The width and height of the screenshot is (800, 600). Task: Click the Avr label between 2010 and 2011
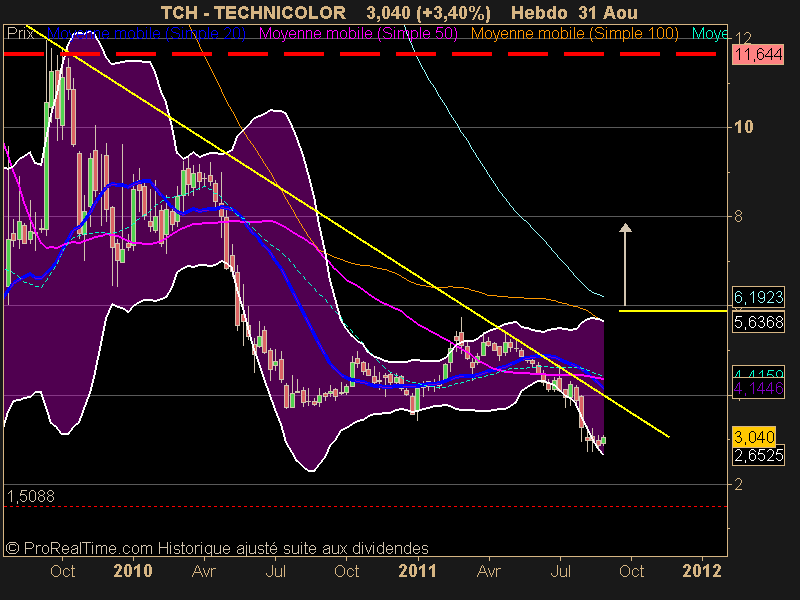(204, 571)
